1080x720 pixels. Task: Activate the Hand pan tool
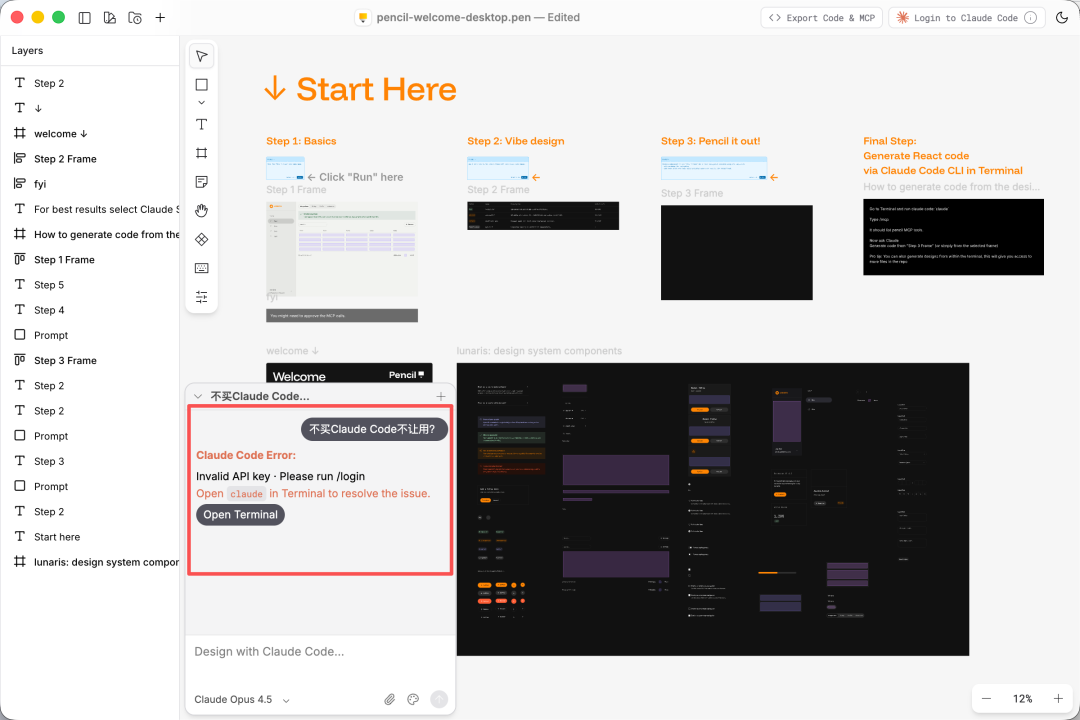[x=201, y=210]
